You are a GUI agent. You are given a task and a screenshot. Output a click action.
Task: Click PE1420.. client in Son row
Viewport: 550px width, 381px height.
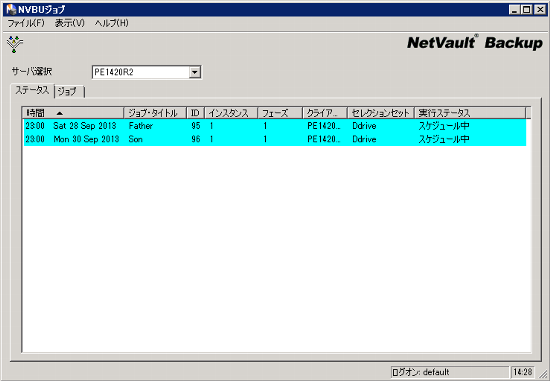[324, 139]
